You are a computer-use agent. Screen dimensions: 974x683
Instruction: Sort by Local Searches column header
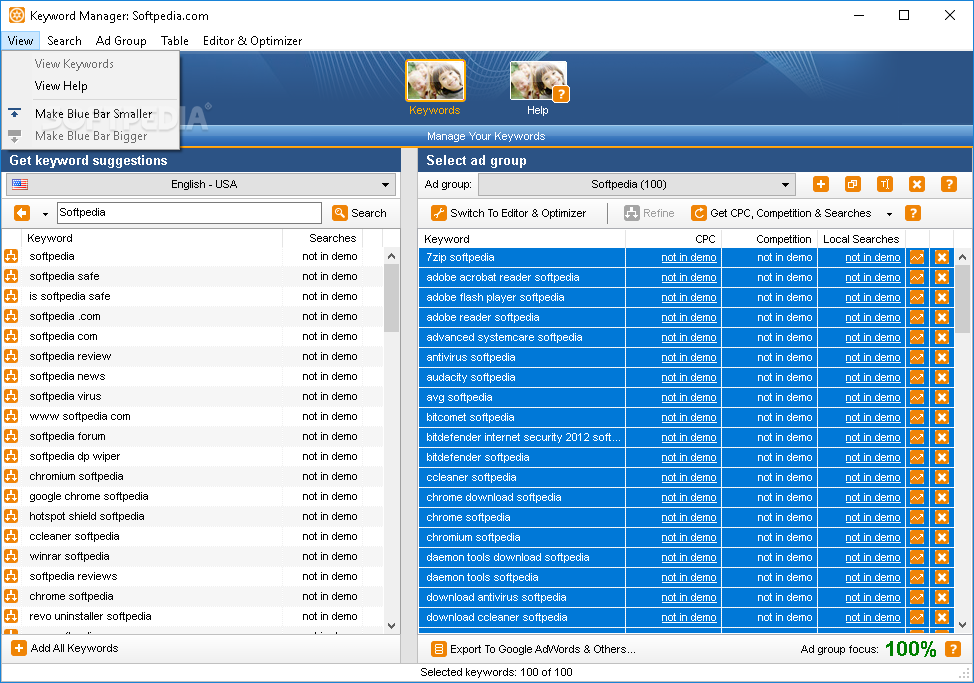point(861,239)
